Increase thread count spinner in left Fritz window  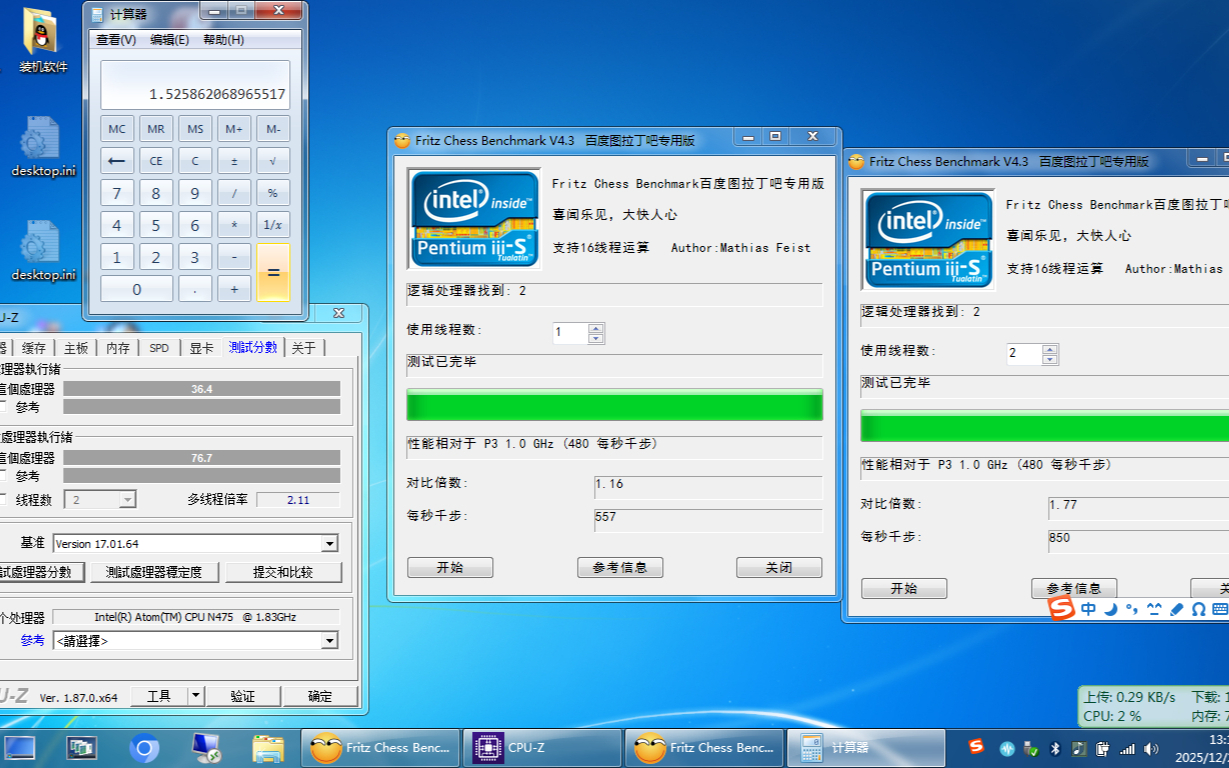[x=596, y=328]
